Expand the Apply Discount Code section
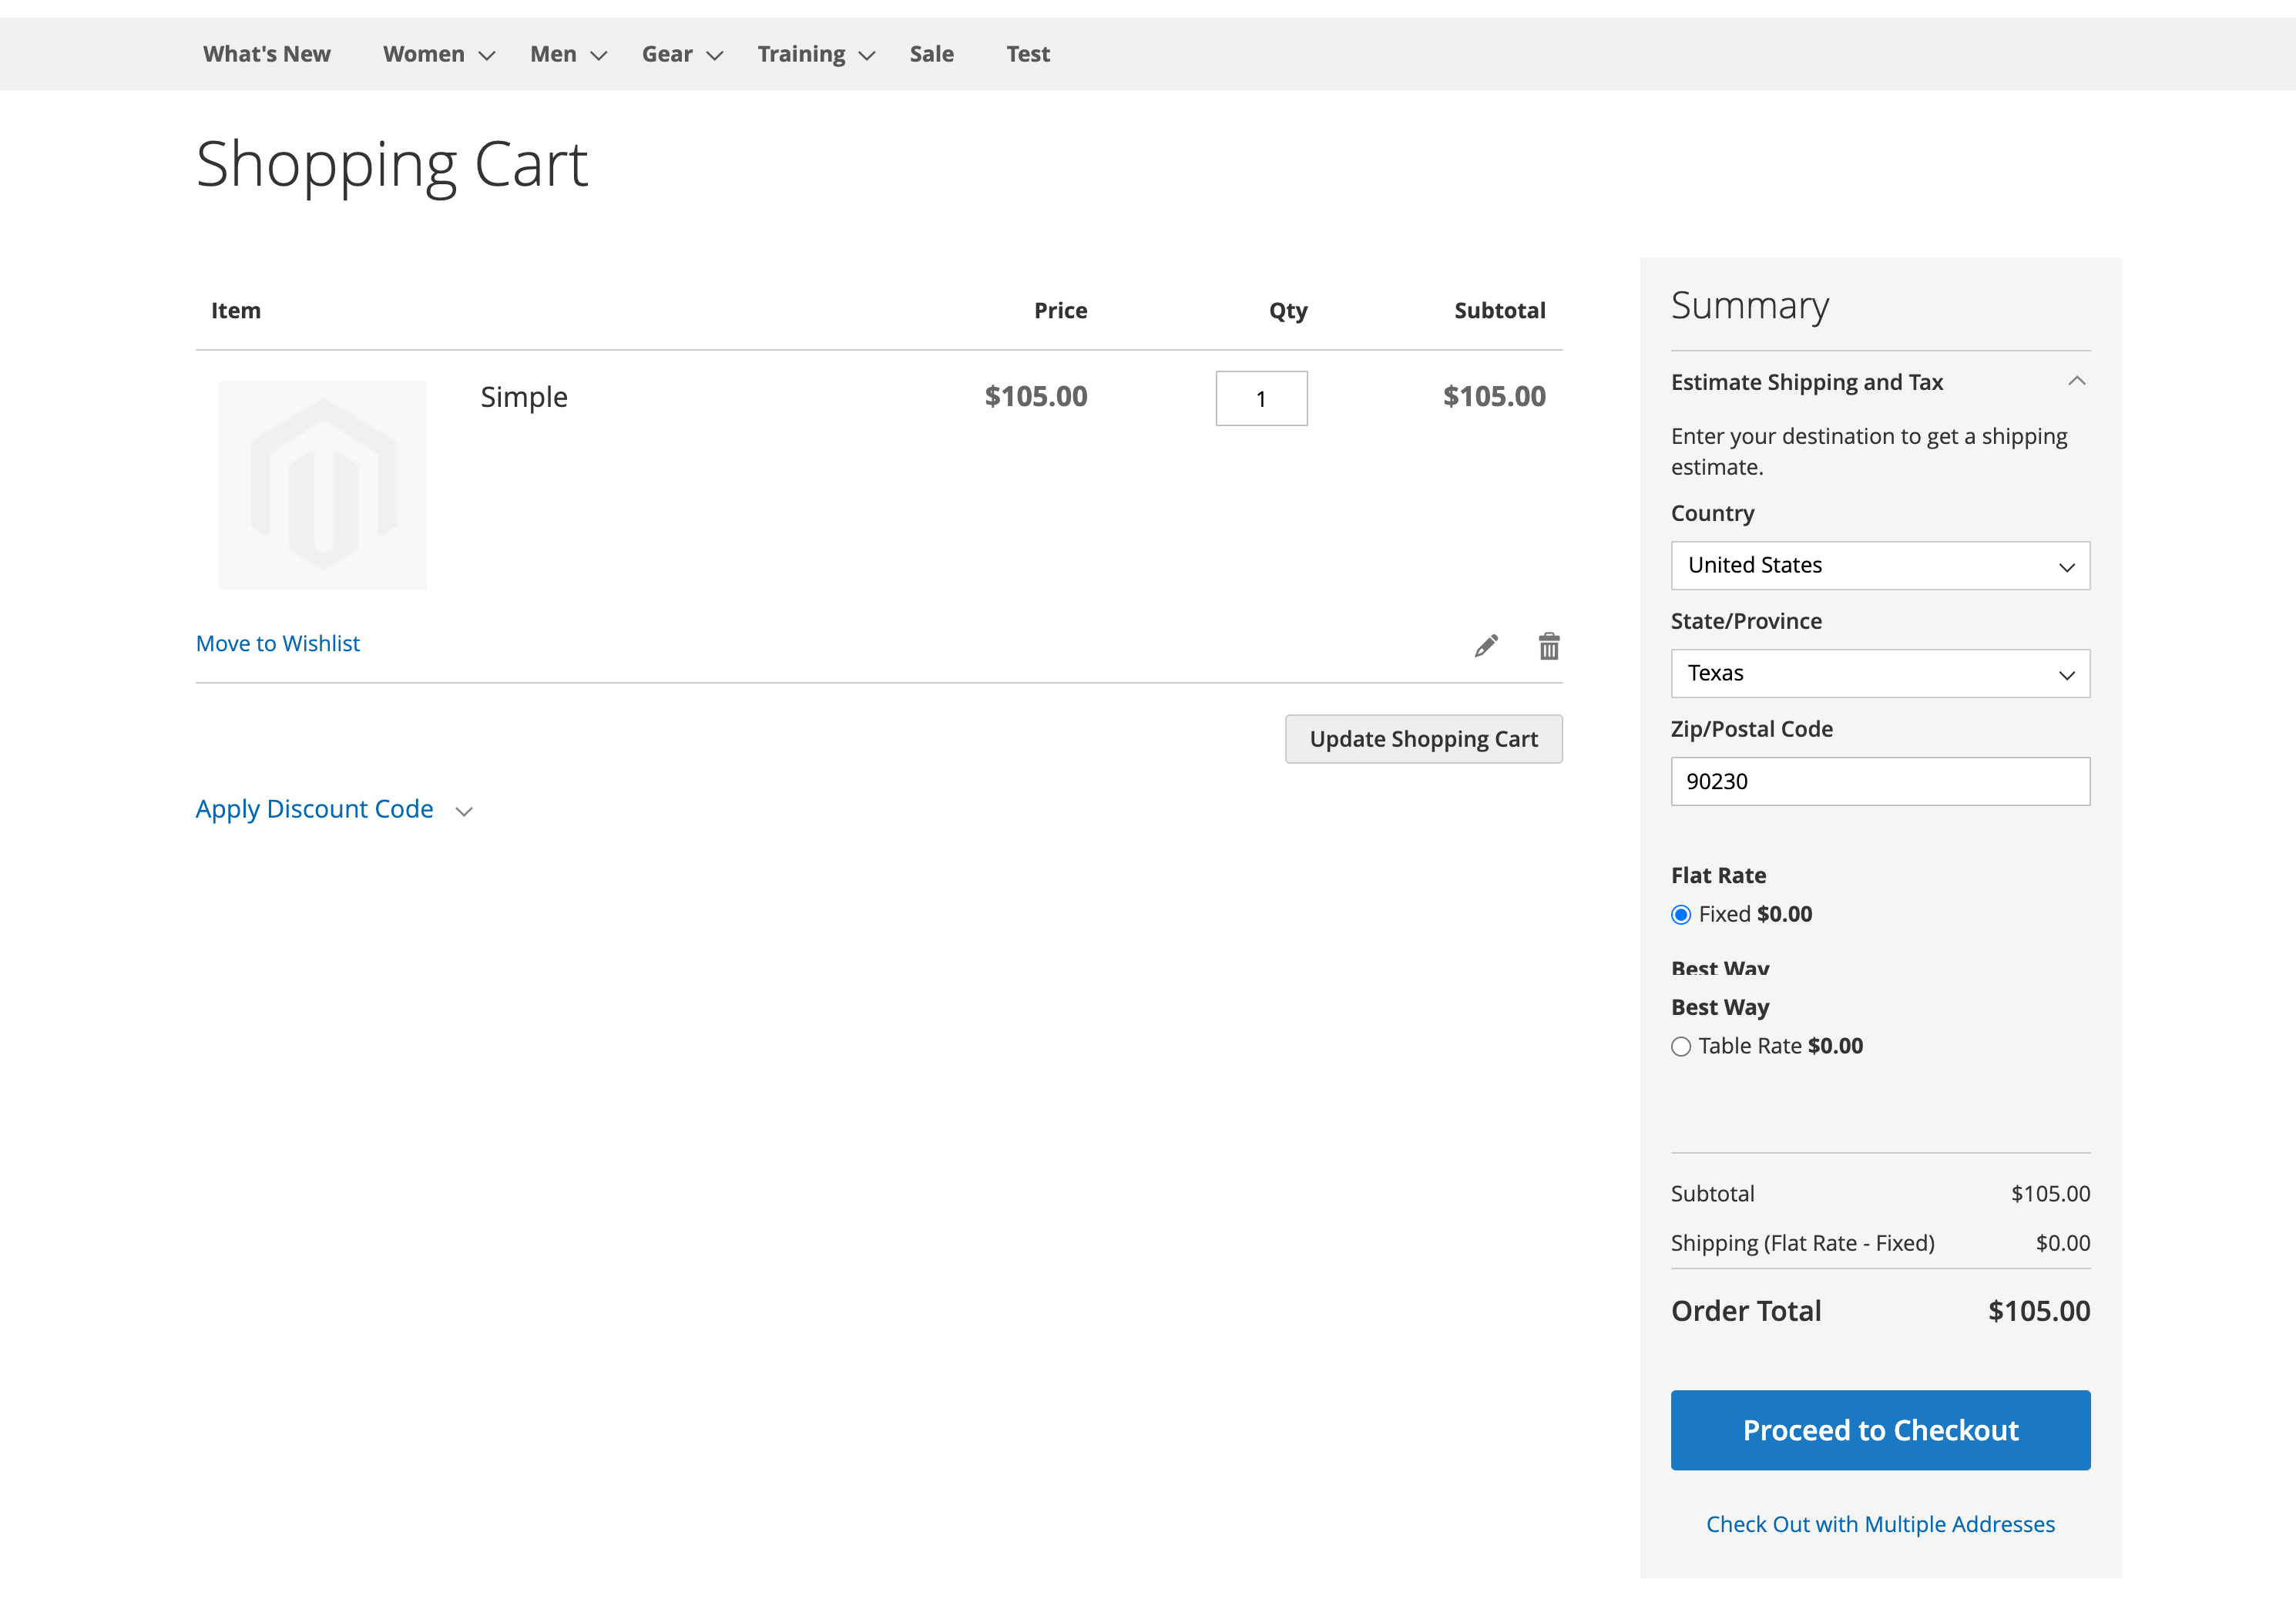The height and width of the screenshot is (1623, 2296). pyautogui.click(x=315, y=809)
